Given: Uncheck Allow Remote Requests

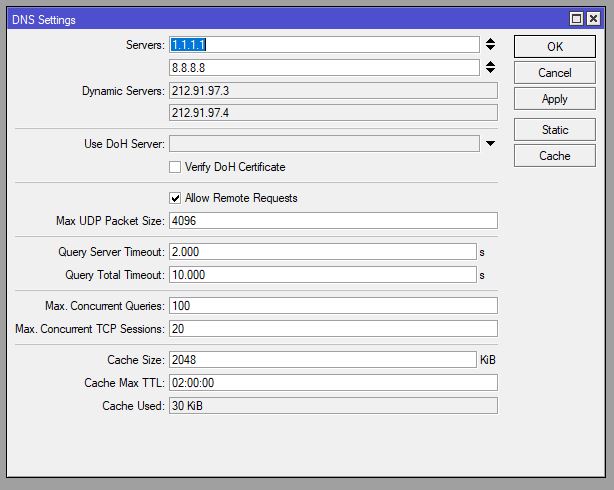Looking at the screenshot, I should pyautogui.click(x=176, y=198).
